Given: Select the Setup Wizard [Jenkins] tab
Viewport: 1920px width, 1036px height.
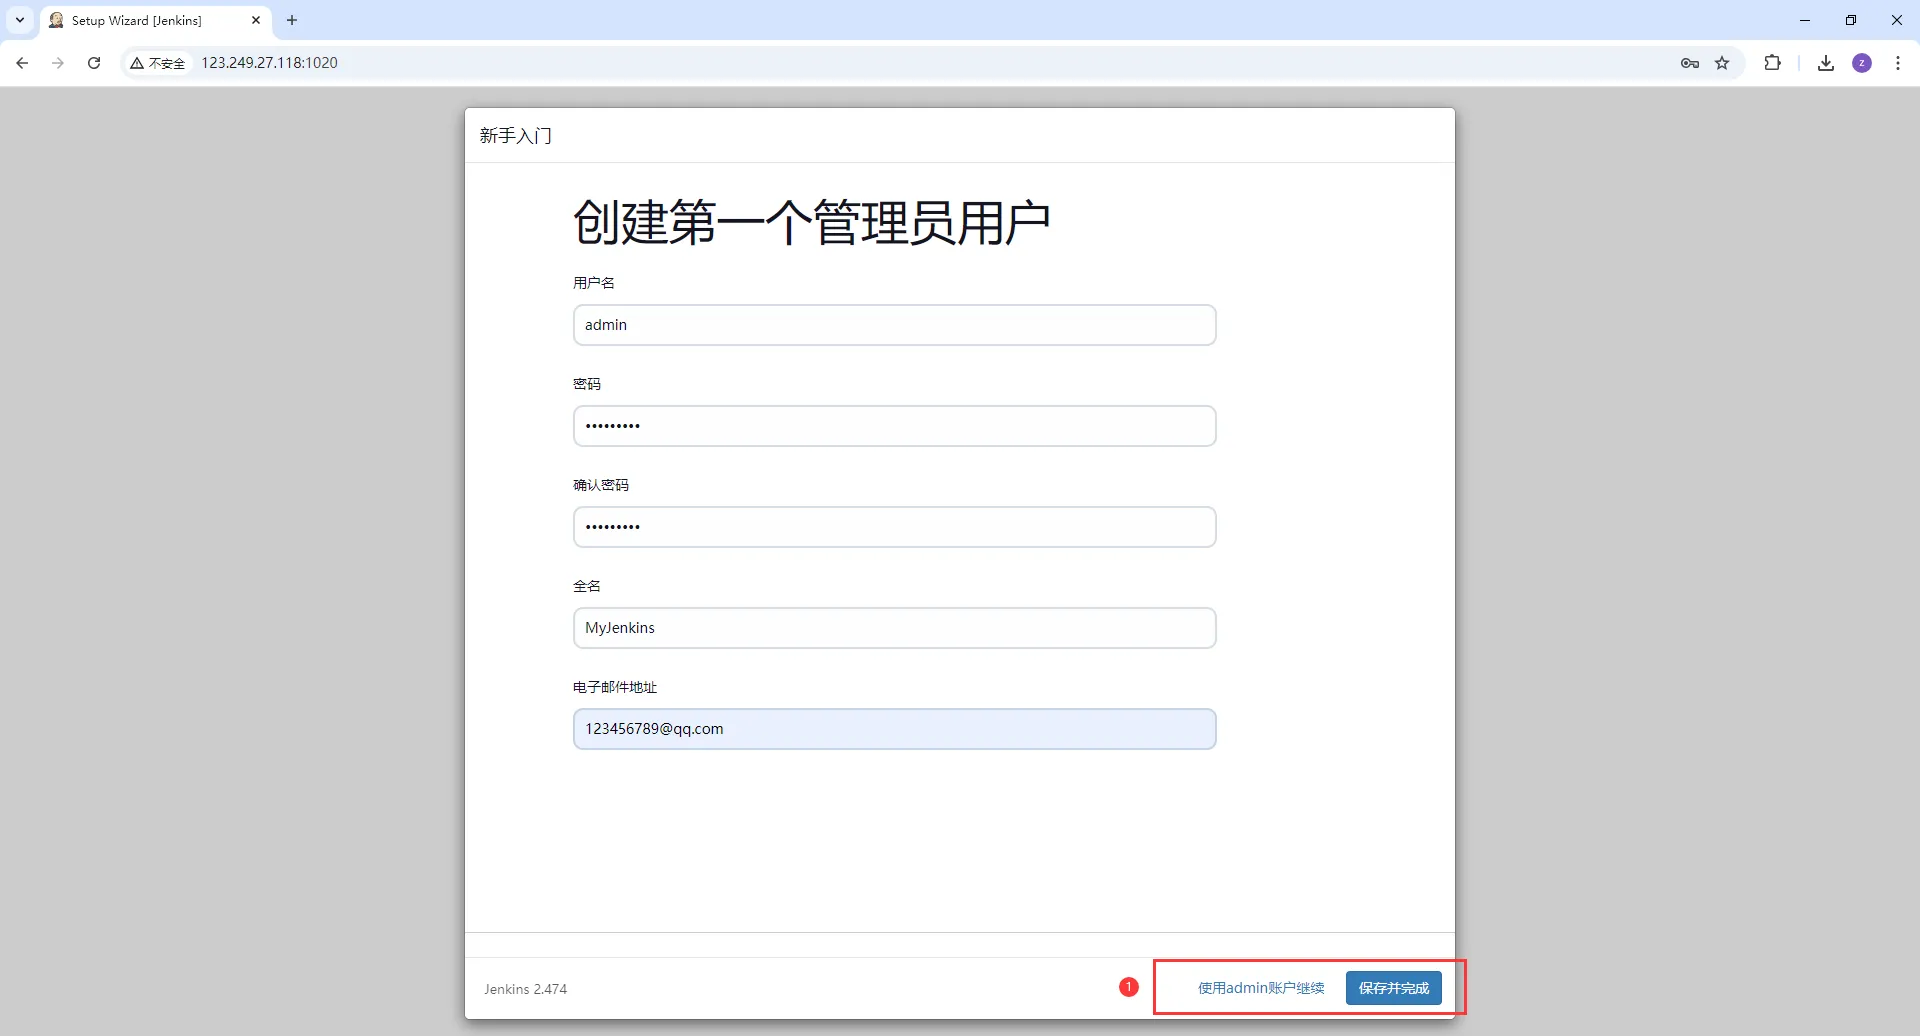Looking at the screenshot, I should coord(156,20).
